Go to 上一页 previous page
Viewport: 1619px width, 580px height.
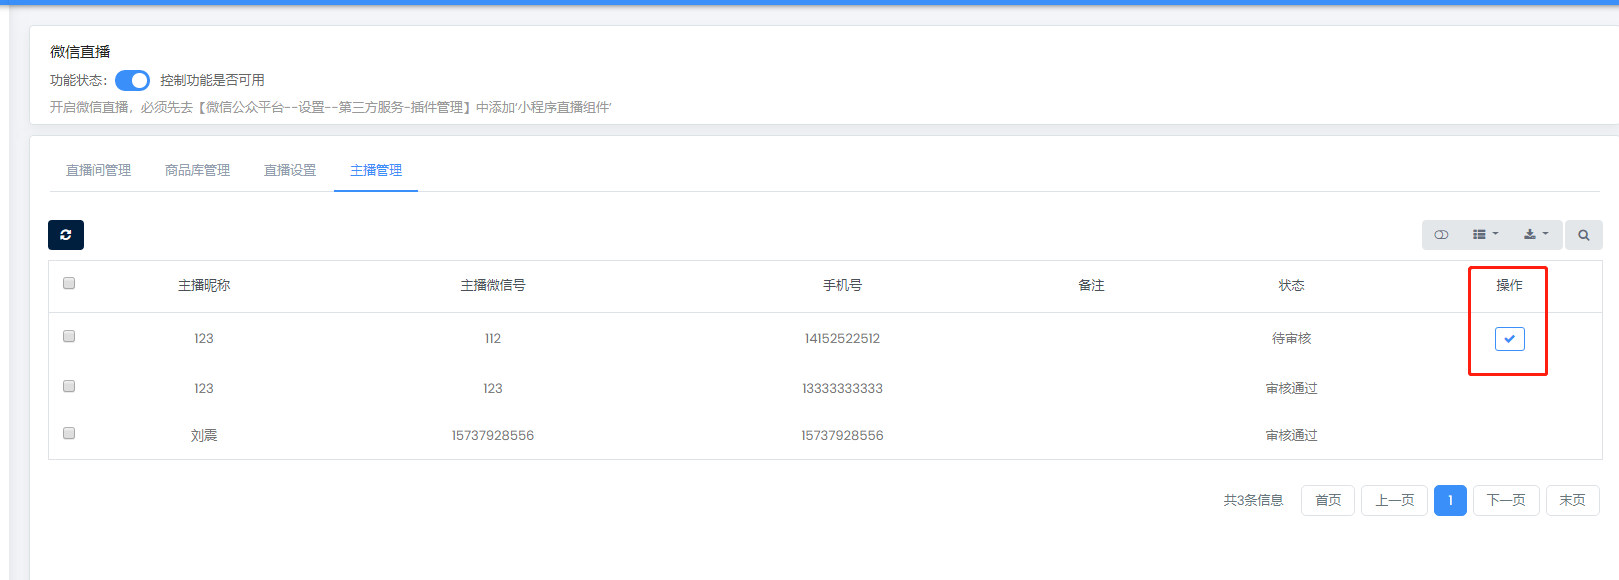(x=1394, y=500)
